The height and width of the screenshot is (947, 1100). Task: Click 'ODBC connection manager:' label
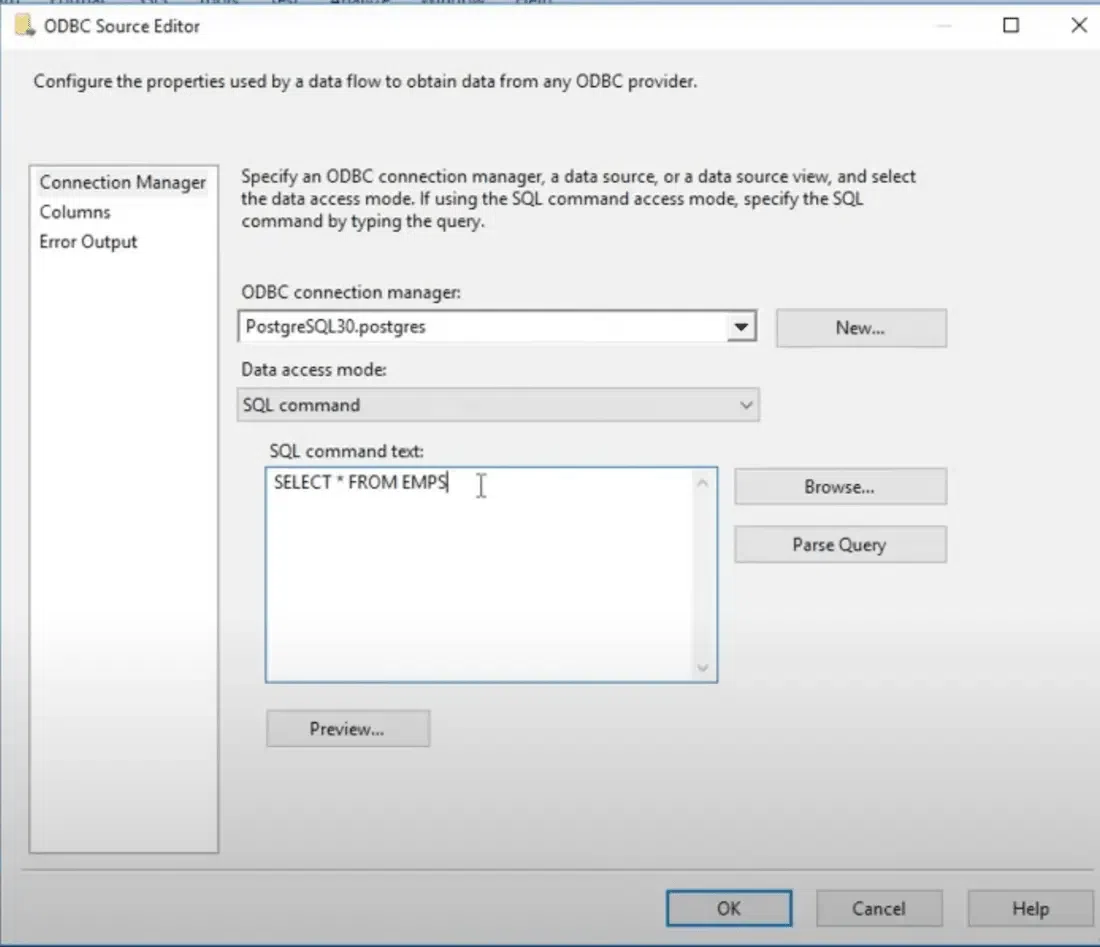click(x=351, y=293)
